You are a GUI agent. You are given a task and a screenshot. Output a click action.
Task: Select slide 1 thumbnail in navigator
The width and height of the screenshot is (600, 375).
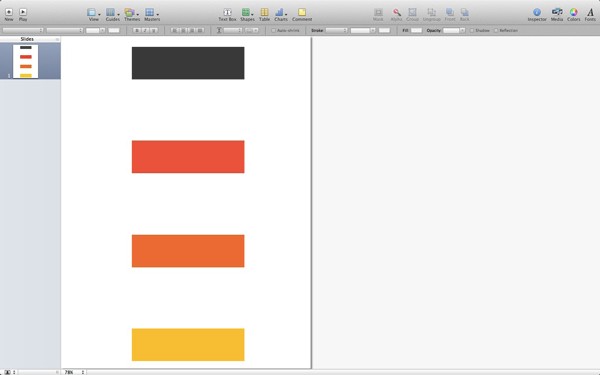(26, 61)
